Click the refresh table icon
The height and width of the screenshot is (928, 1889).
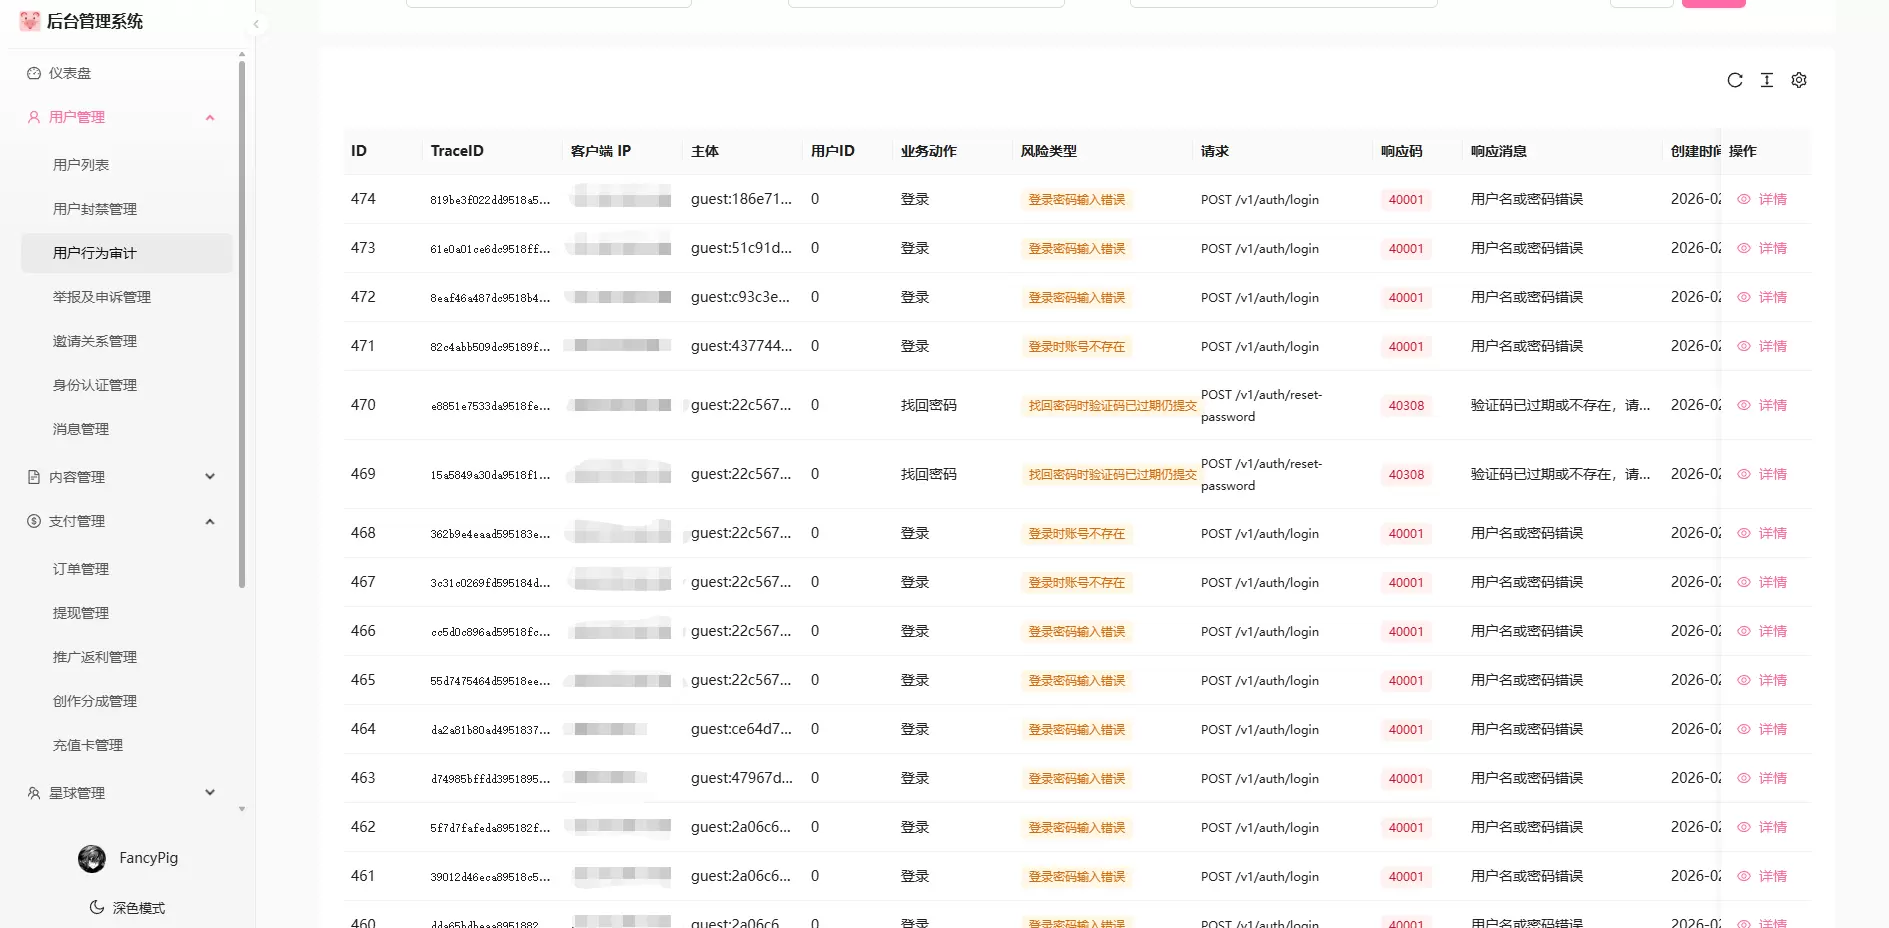(x=1735, y=80)
